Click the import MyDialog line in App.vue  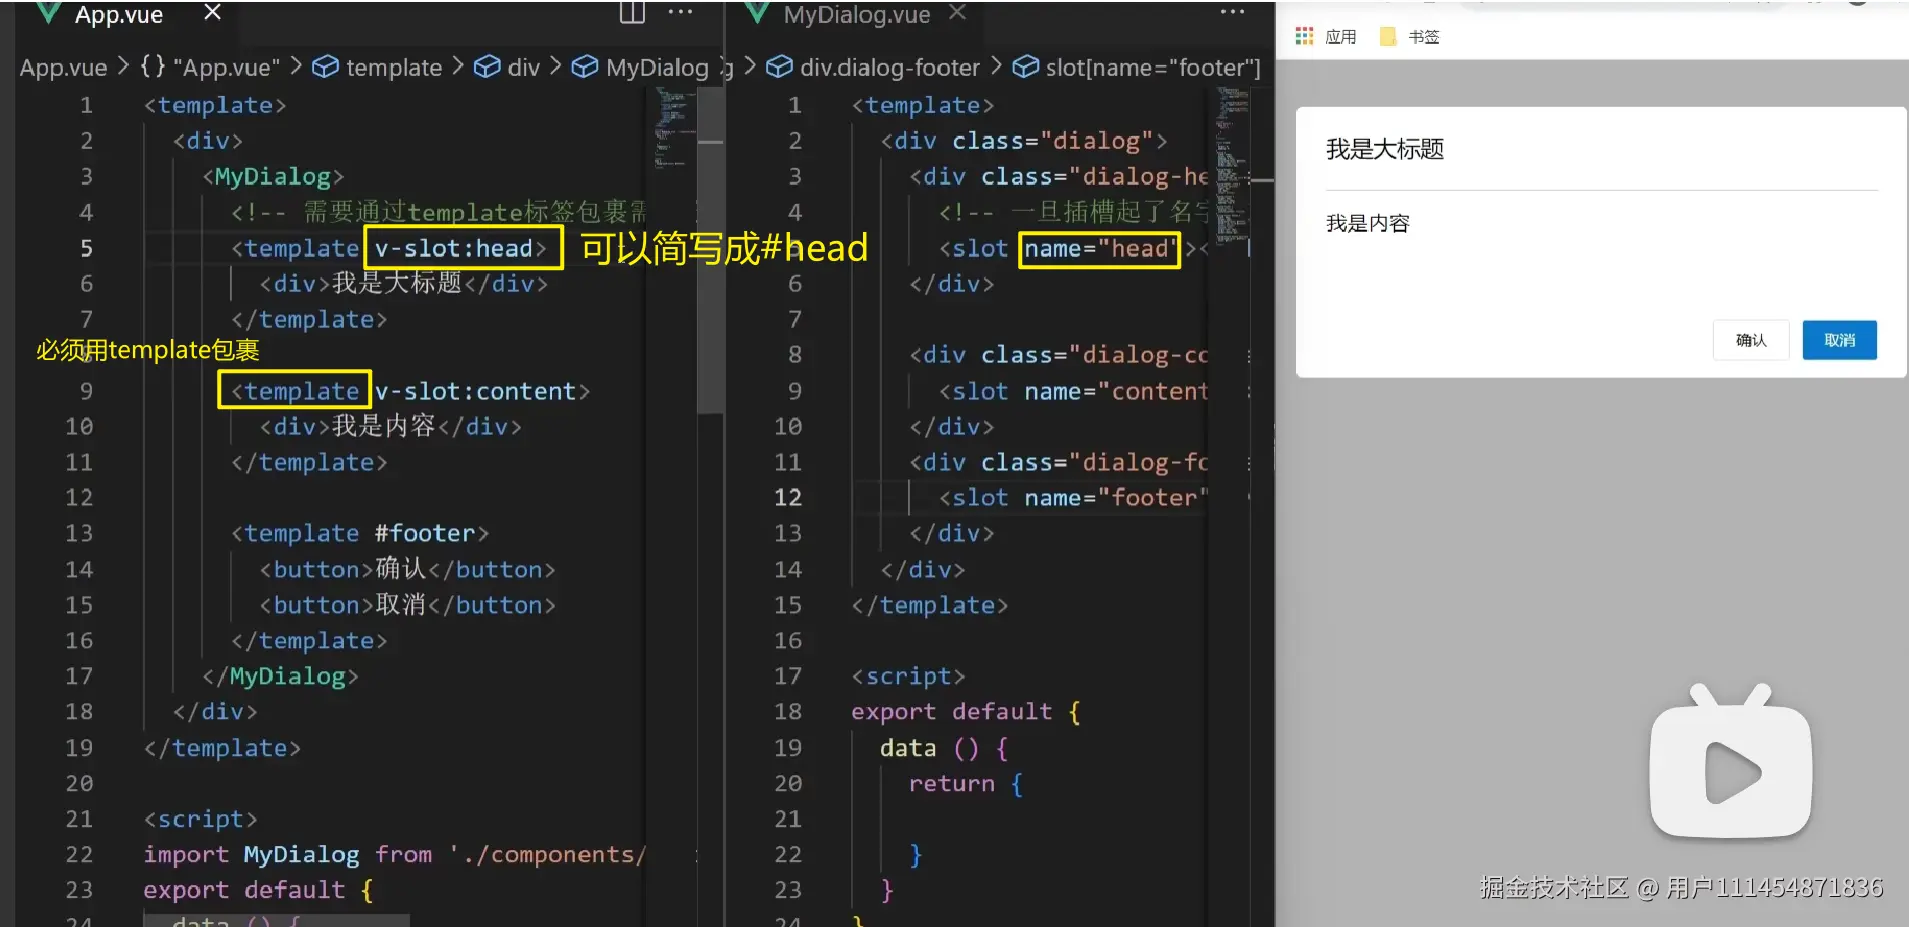coord(395,855)
